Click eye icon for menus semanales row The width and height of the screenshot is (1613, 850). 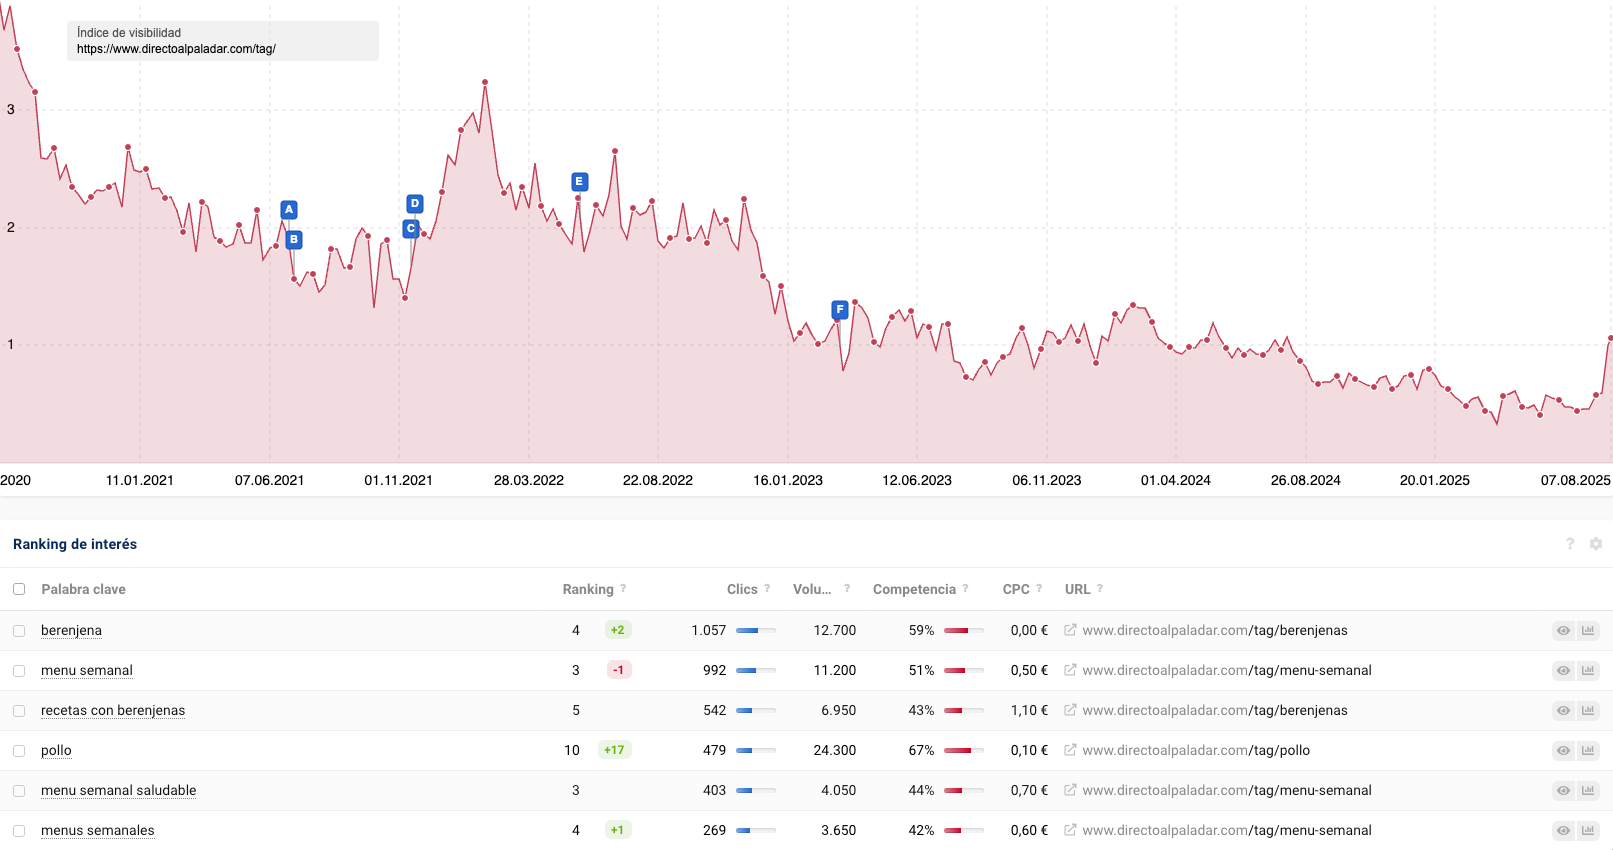click(1563, 830)
